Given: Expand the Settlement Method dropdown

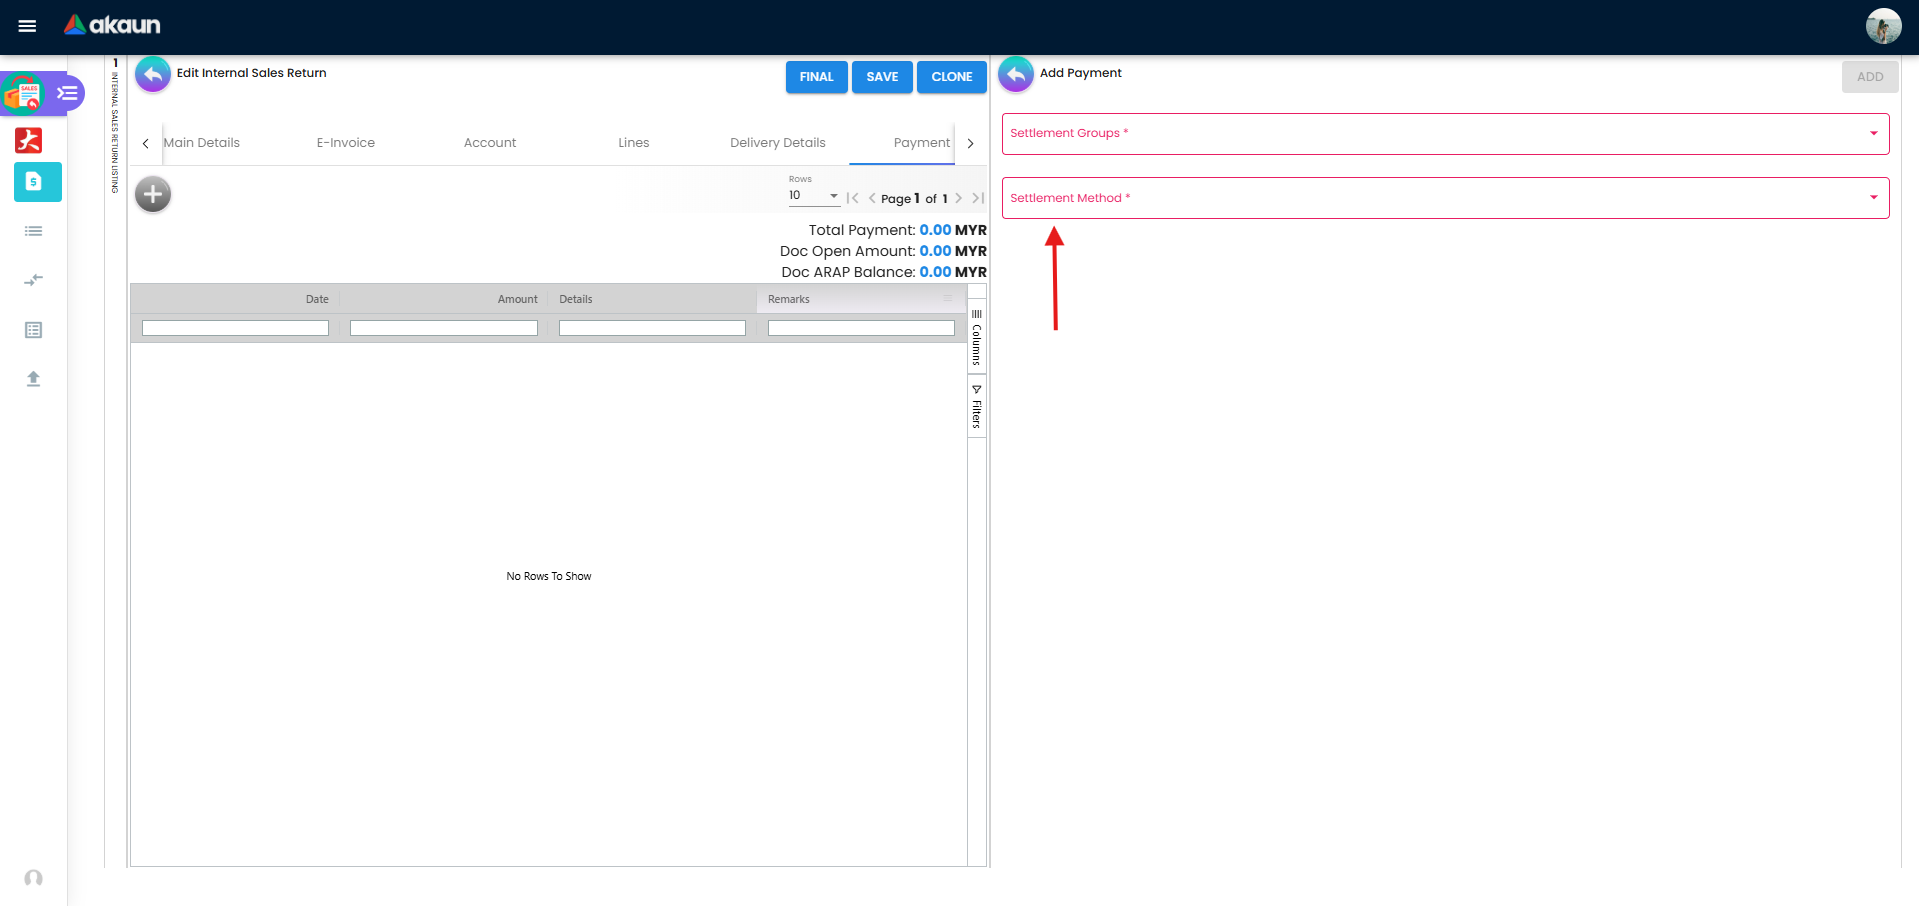Looking at the screenshot, I should (1444, 198).
